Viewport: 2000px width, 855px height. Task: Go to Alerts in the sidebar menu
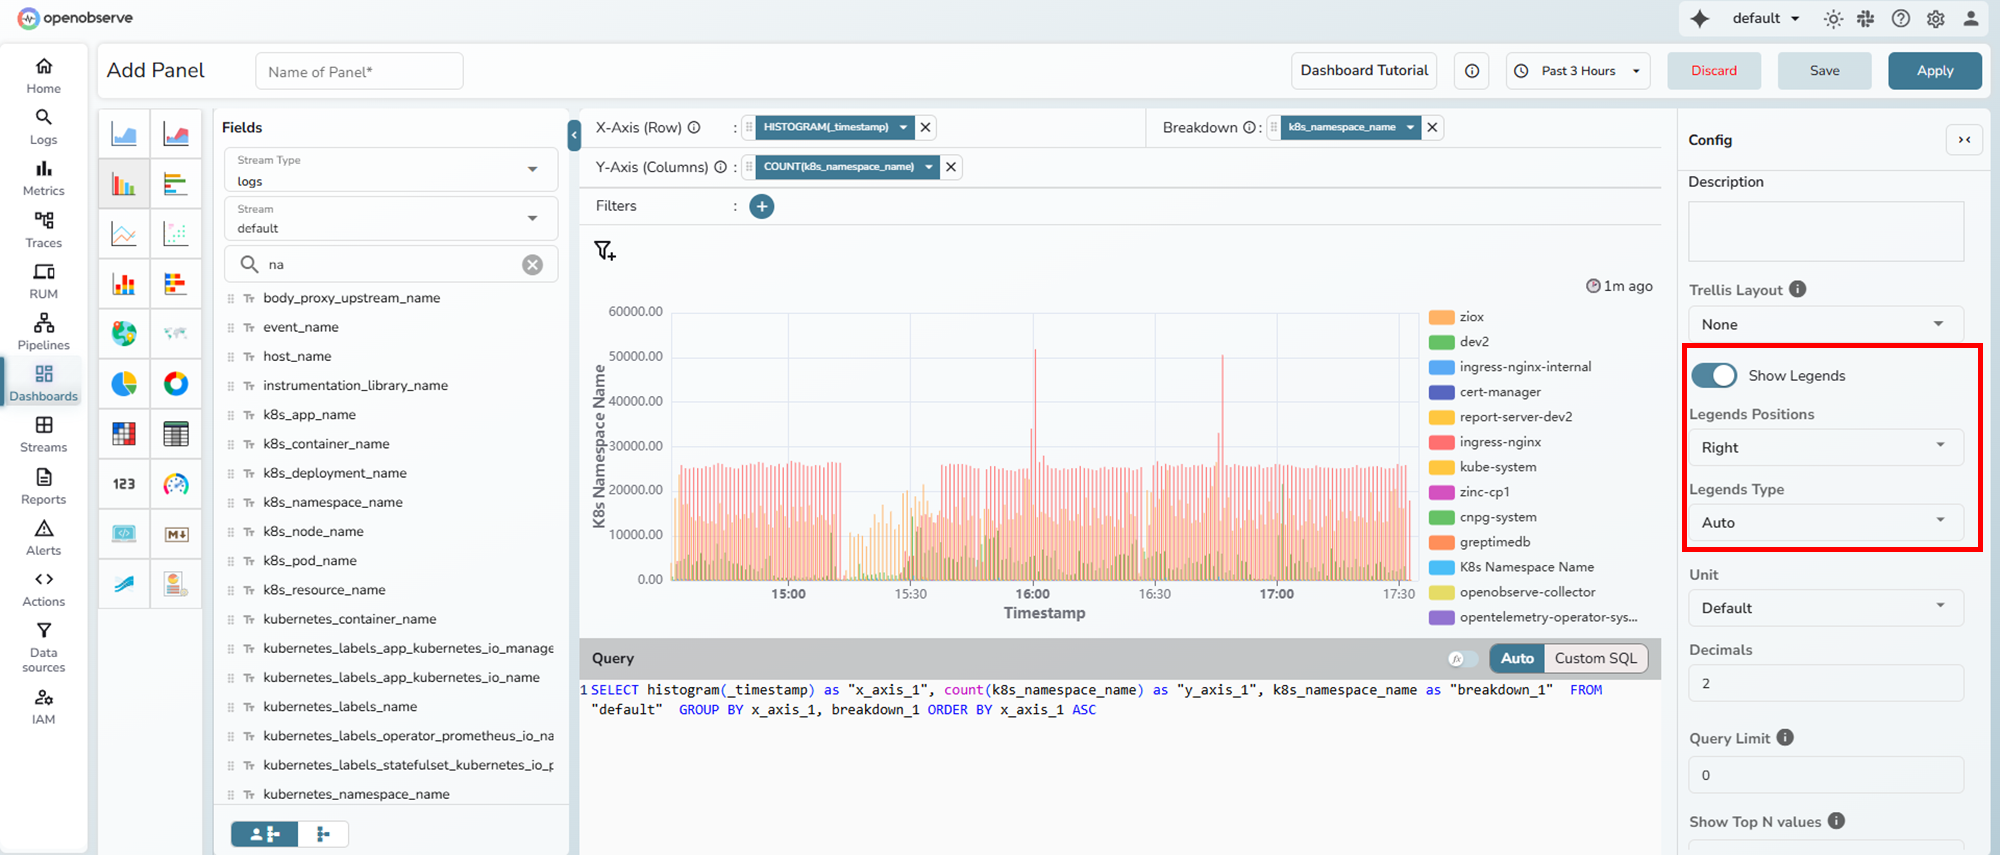pyautogui.click(x=43, y=537)
